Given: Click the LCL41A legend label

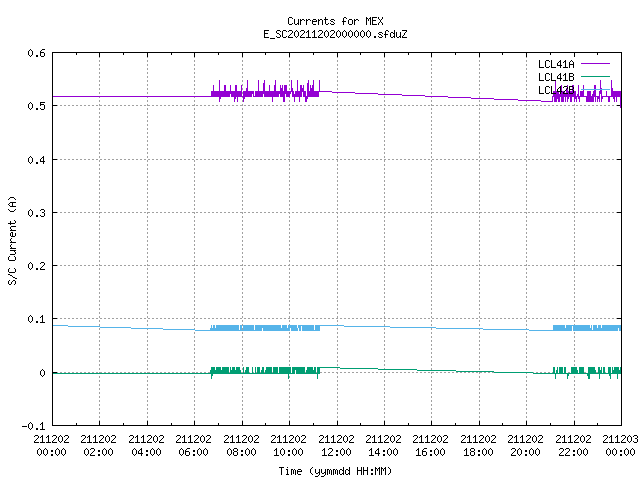Looking at the screenshot, I should click(x=556, y=64).
